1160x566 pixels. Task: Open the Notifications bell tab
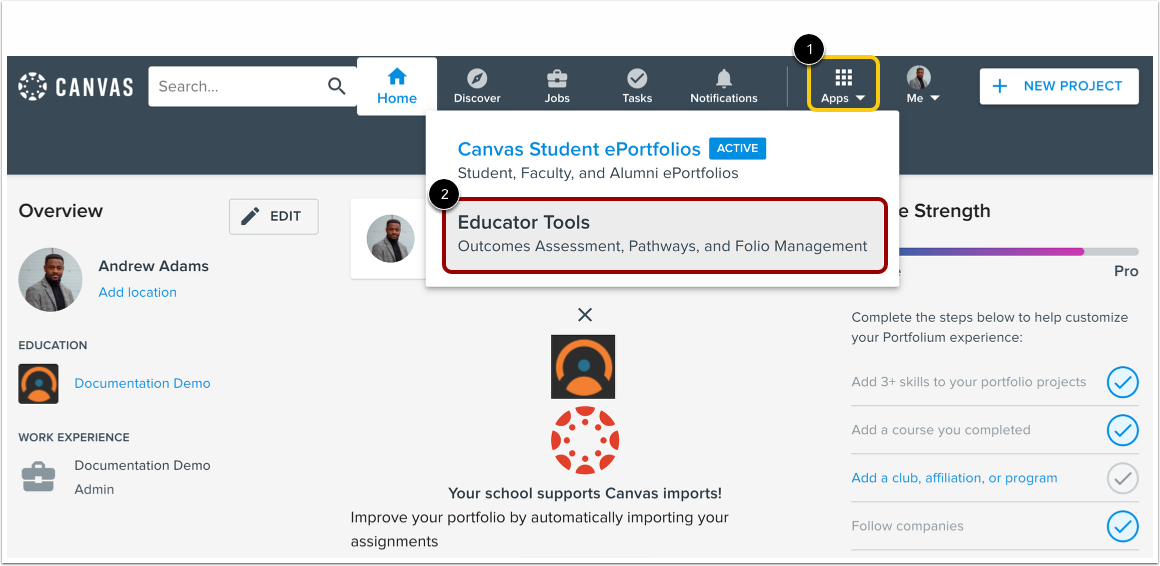pos(724,87)
